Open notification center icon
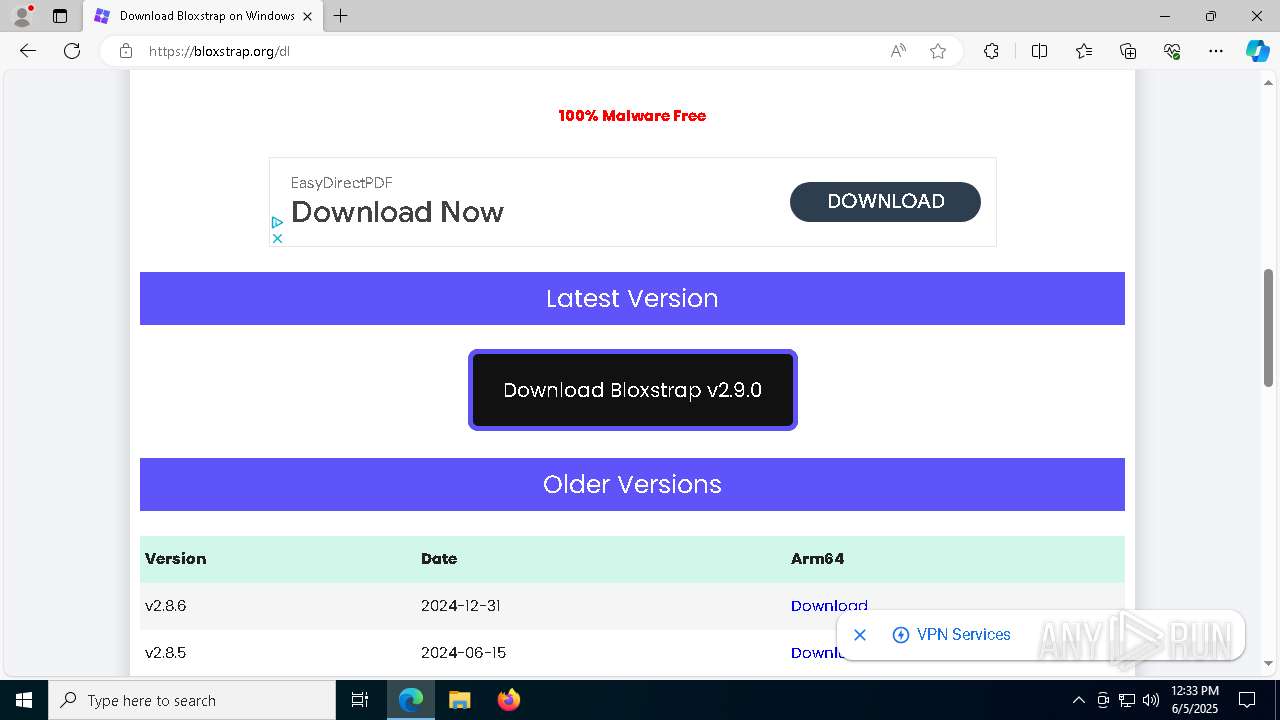 tap(1247, 700)
